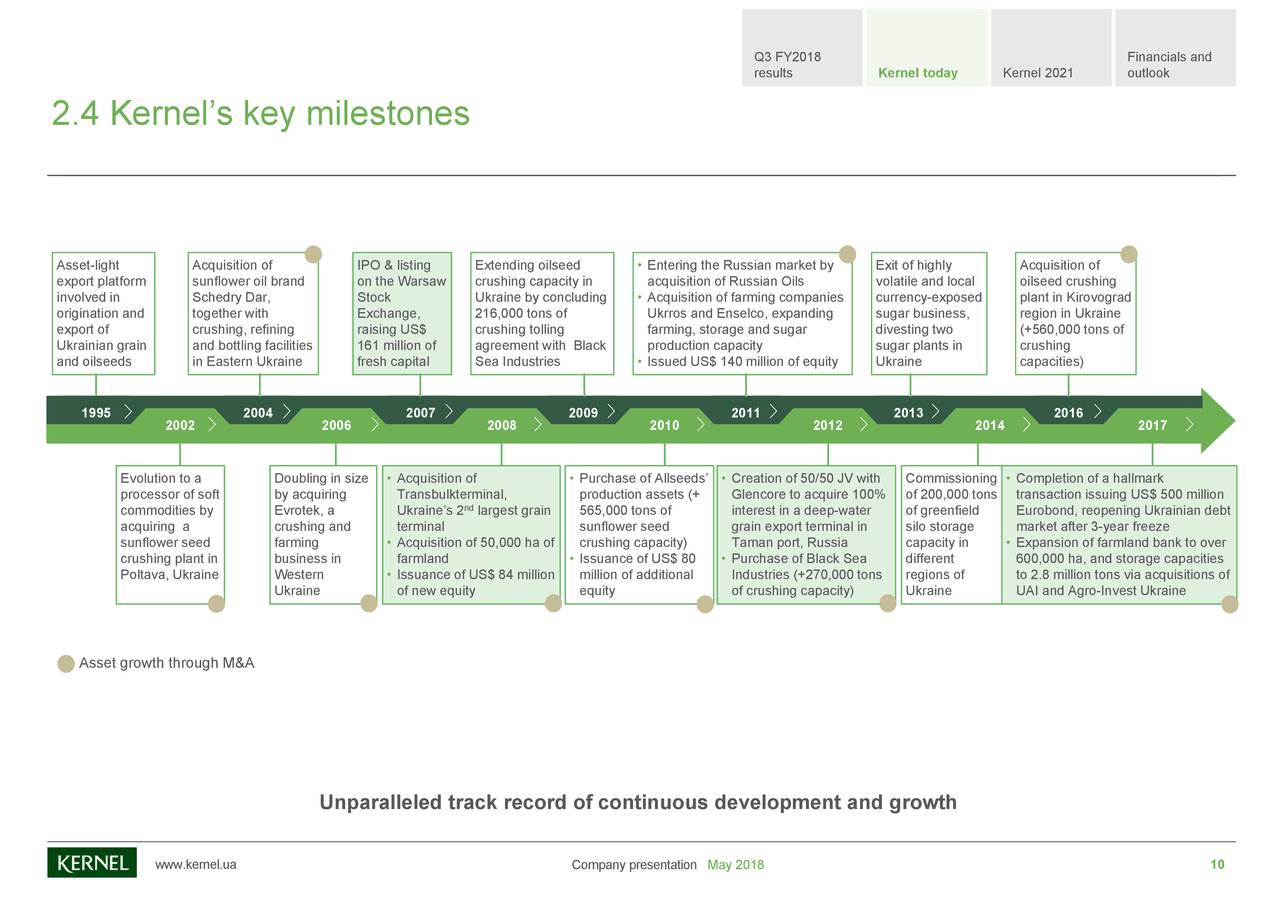Click the M&A dot below the Transbulkterminal box

point(553,602)
